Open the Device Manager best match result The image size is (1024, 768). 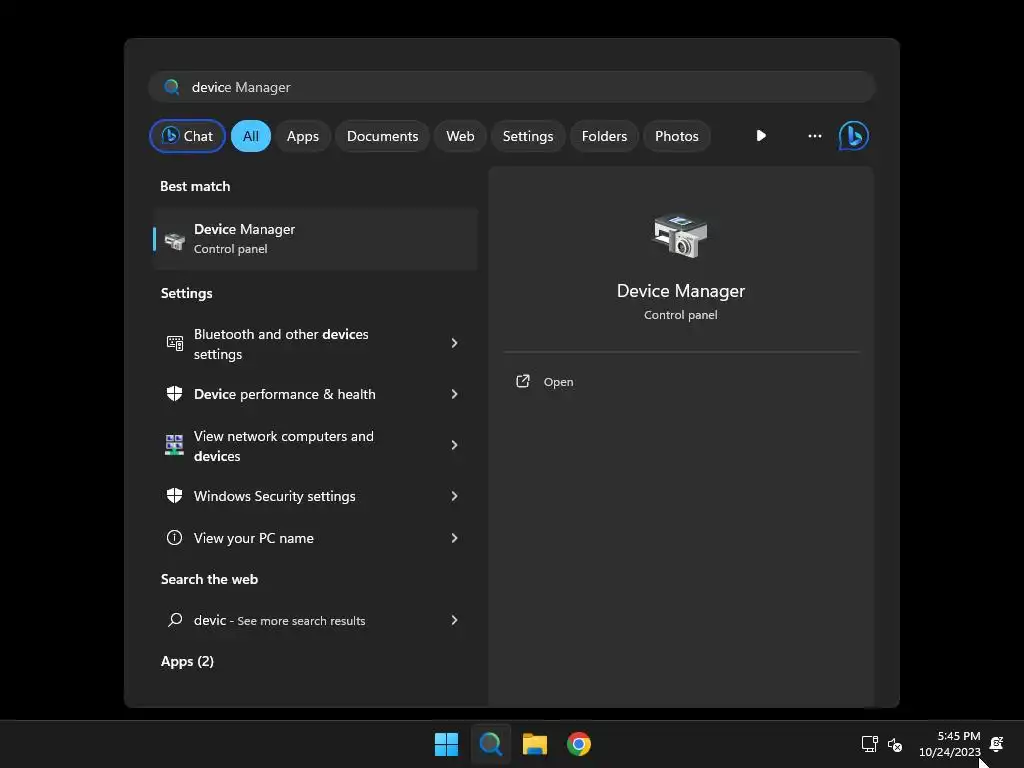coord(315,239)
